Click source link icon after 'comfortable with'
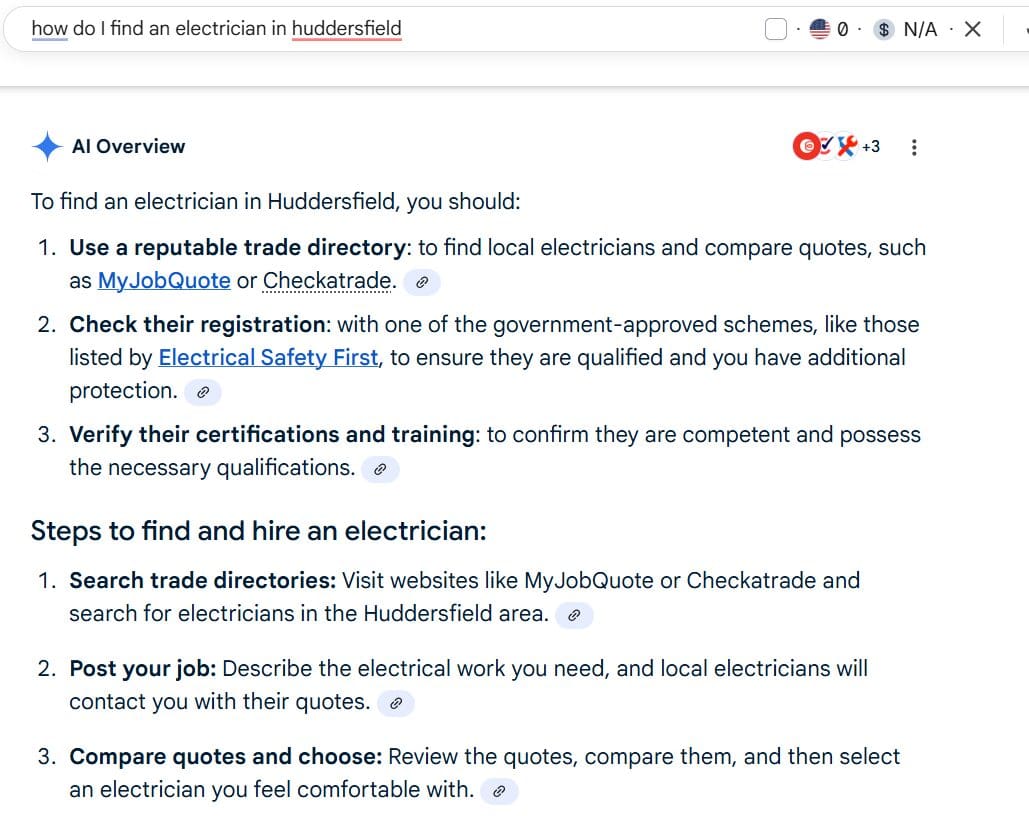1029x816 pixels. pyautogui.click(x=499, y=791)
